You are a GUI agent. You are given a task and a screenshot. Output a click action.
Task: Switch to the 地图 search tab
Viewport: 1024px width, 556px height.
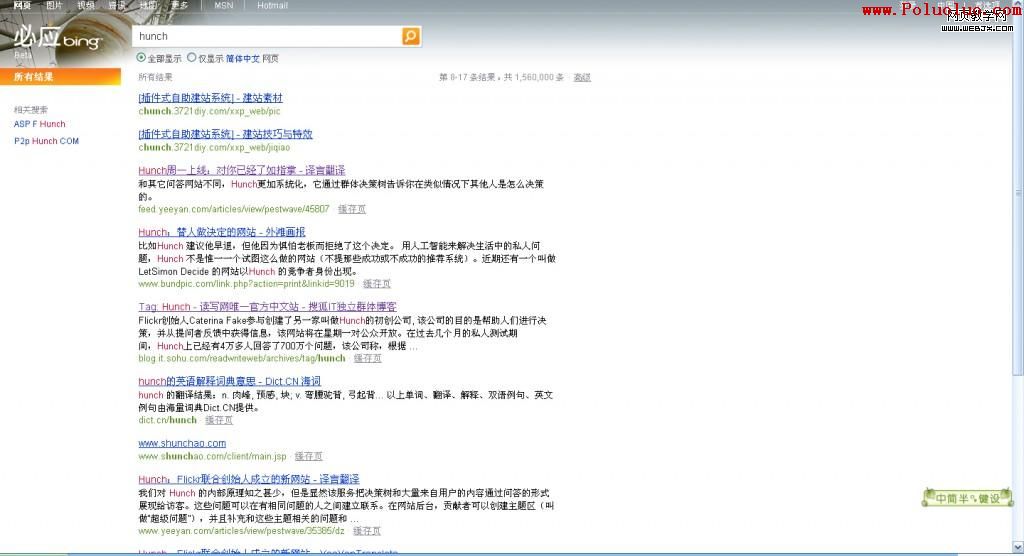click(148, 5)
